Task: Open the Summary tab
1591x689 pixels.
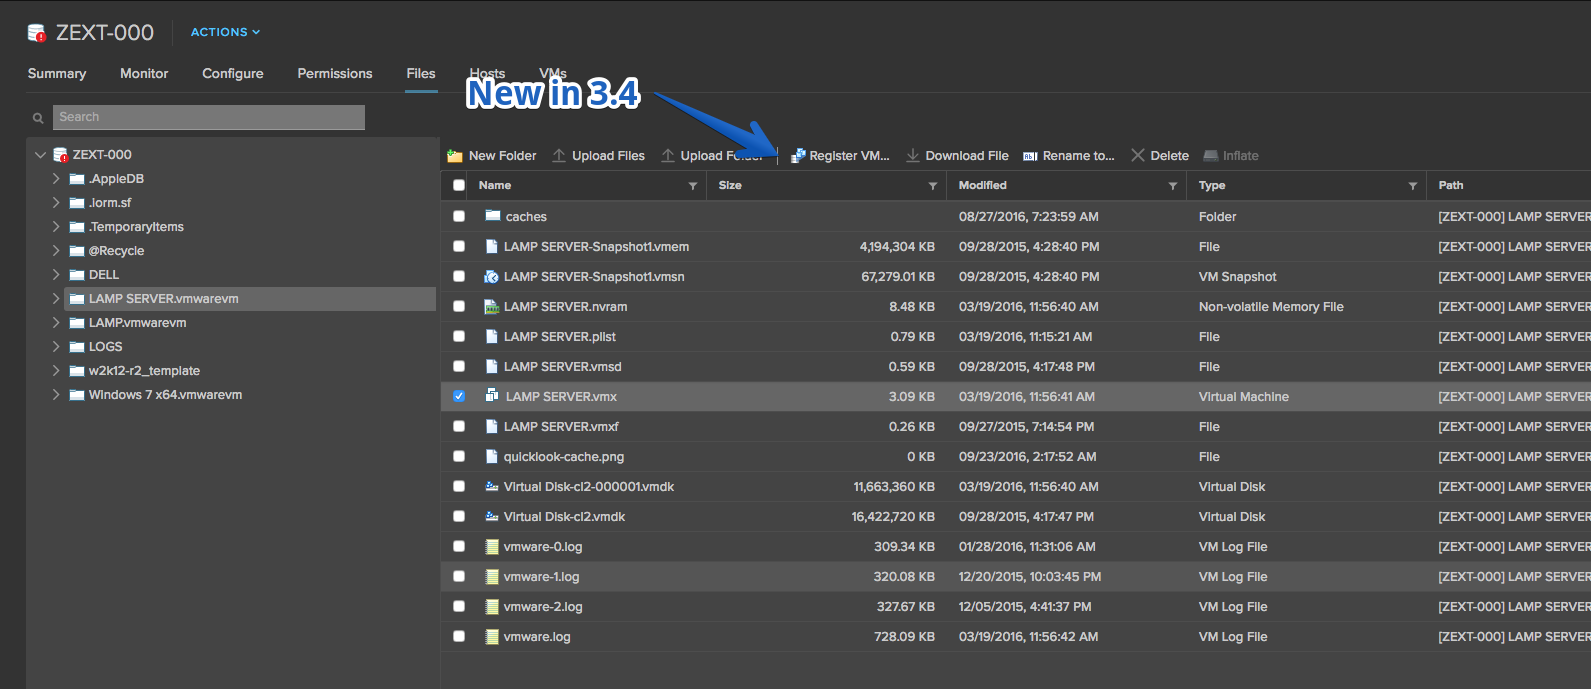Action: pyautogui.click(x=57, y=74)
